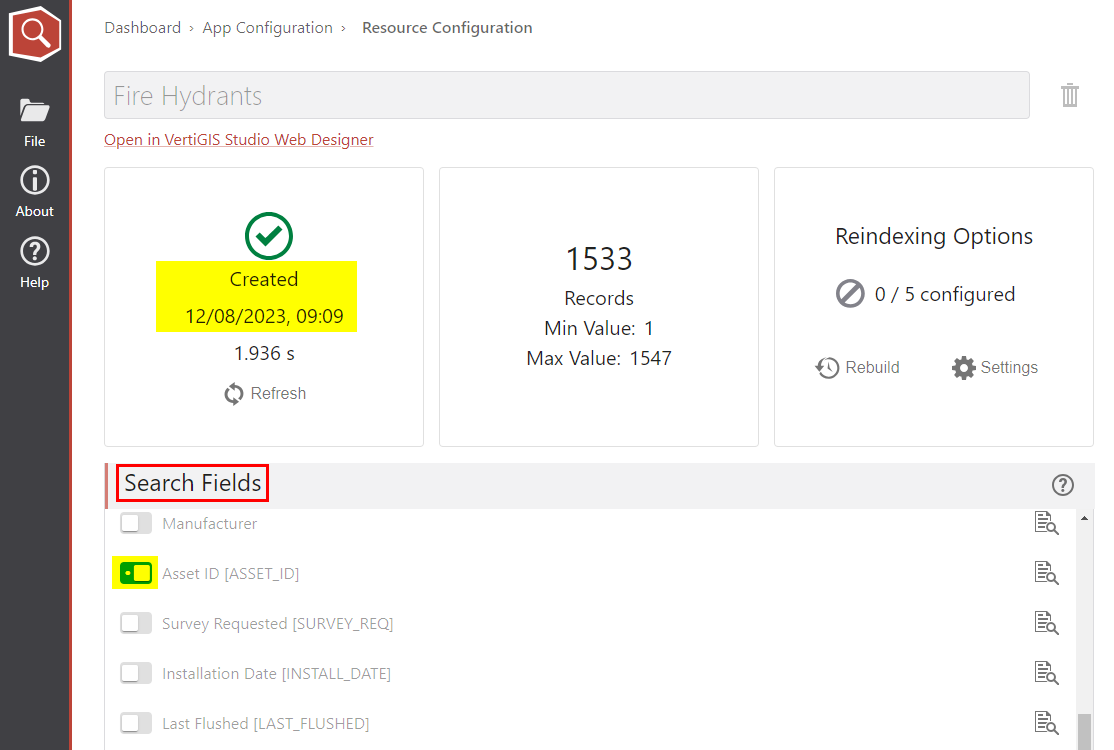This screenshot has width=1114, height=750.
Task: Refresh the index status
Action: click(x=264, y=393)
